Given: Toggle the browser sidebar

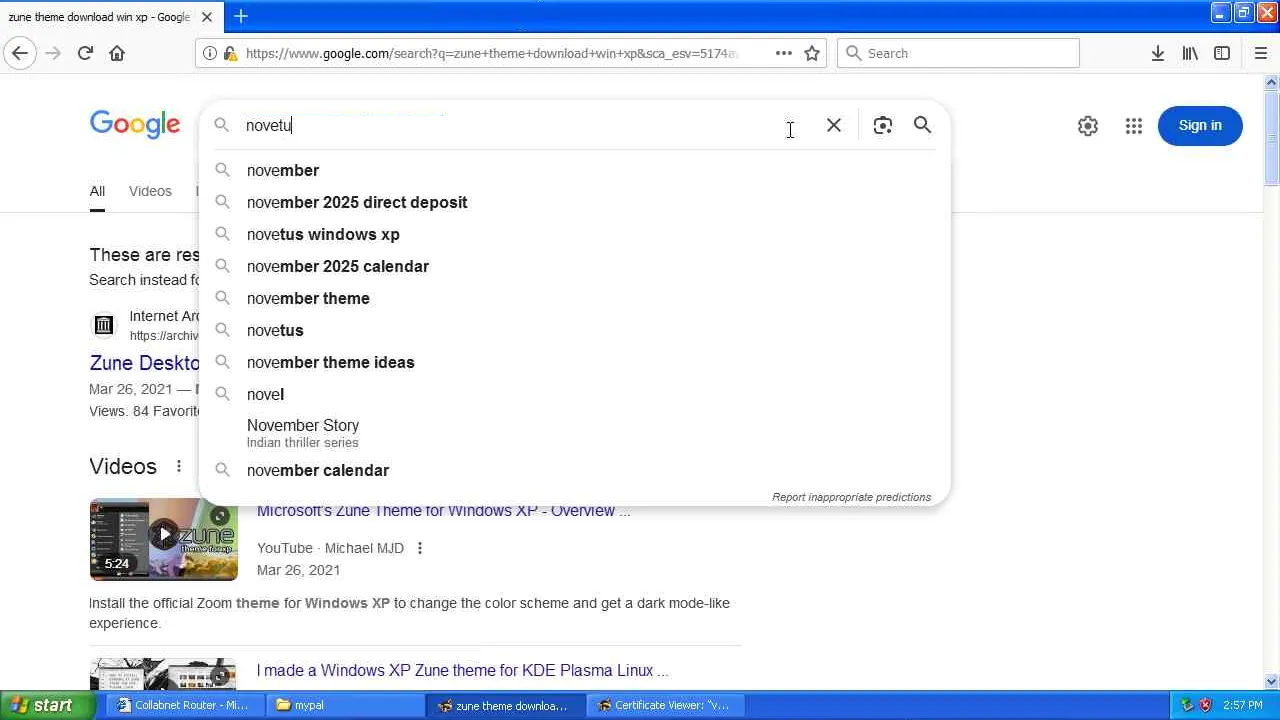Looking at the screenshot, I should (1222, 53).
